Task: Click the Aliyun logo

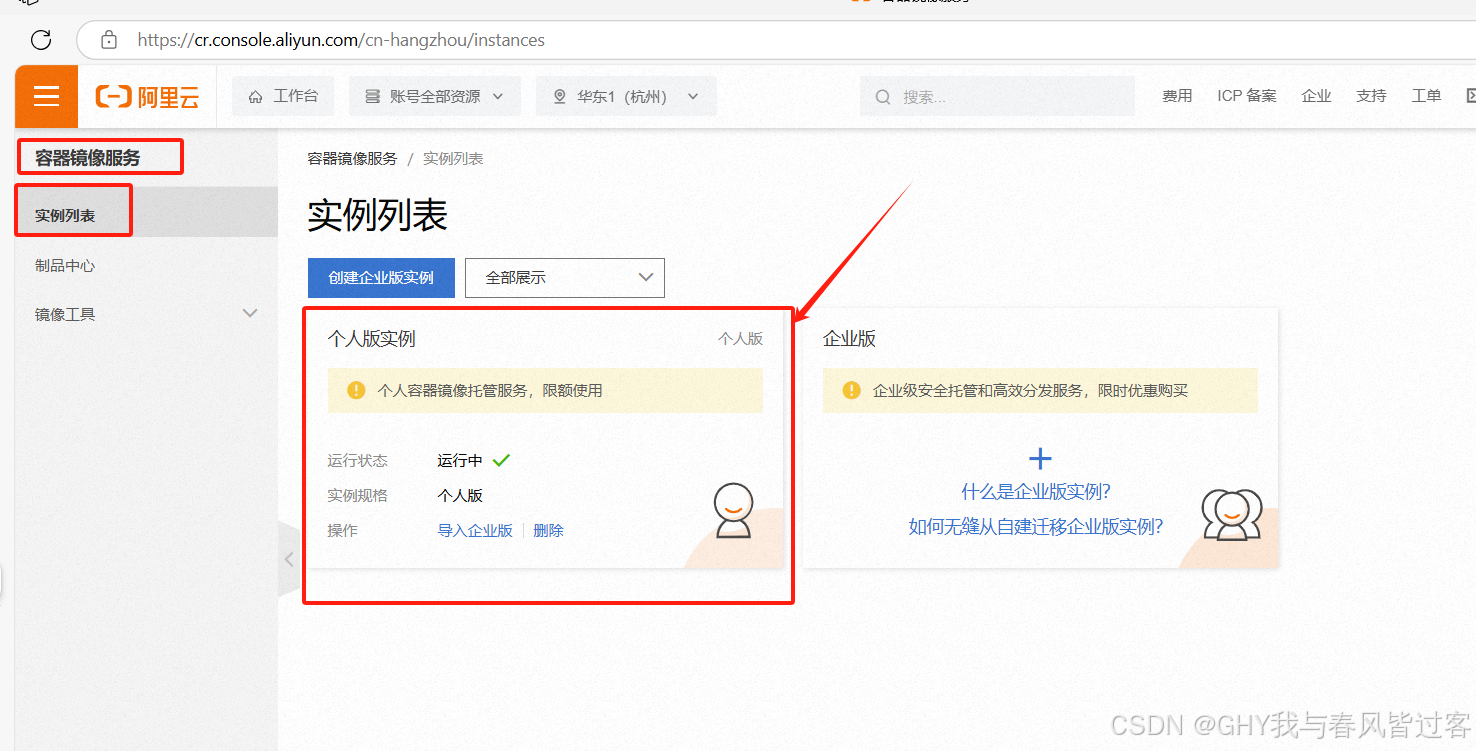Action: tap(147, 97)
